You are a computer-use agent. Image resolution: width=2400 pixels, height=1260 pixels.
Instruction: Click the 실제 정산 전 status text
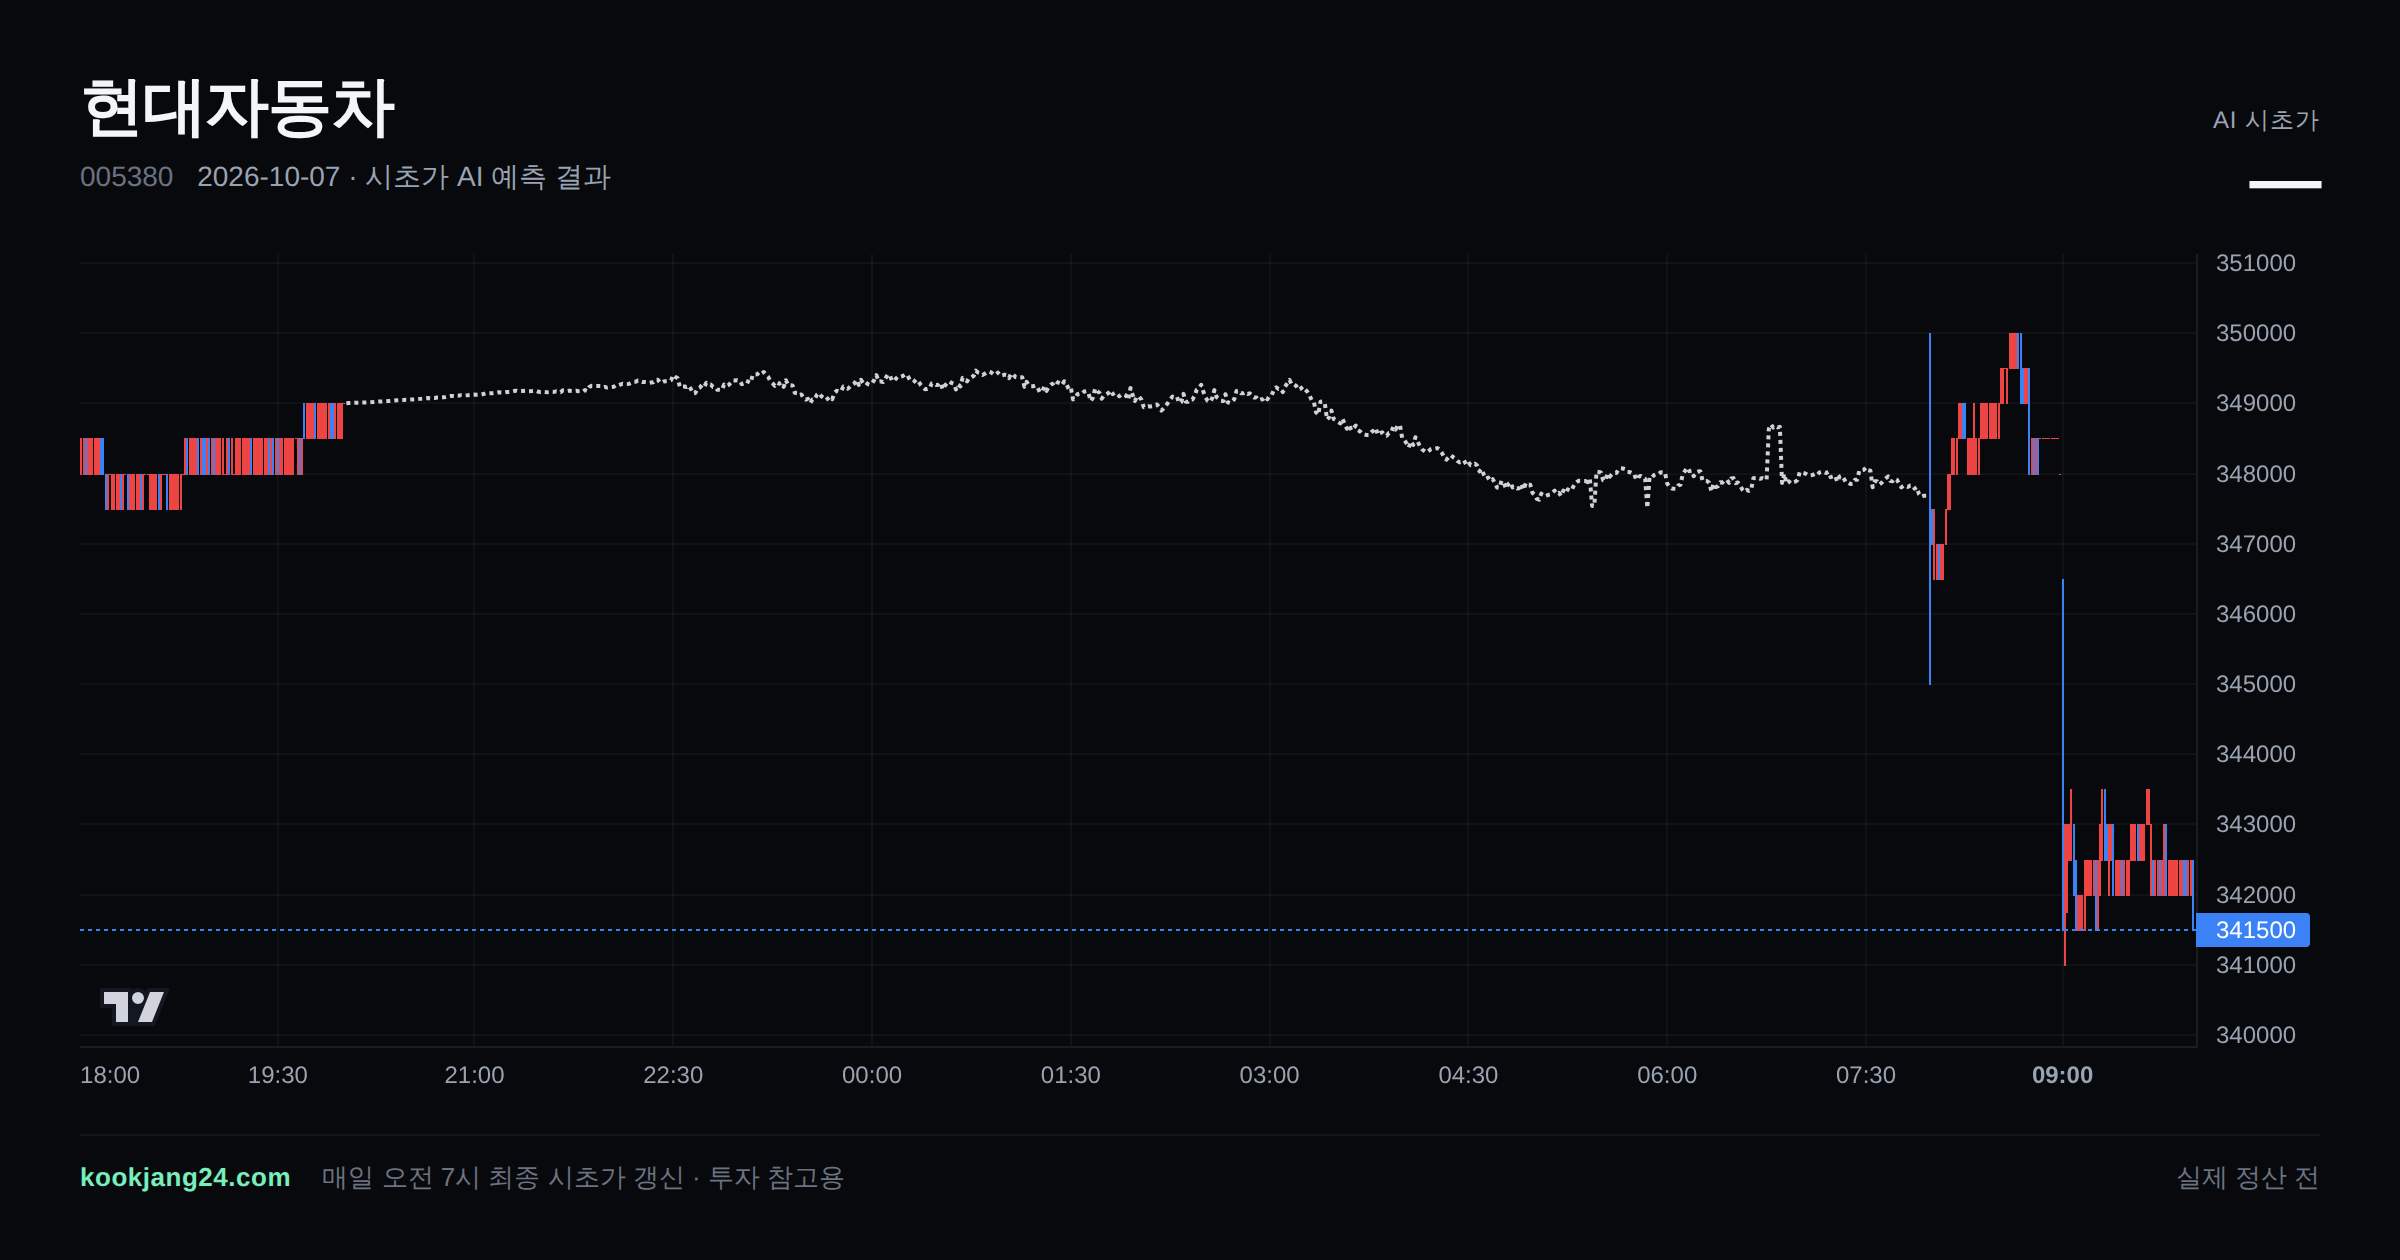pyautogui.click(x=2248, y=1178)
